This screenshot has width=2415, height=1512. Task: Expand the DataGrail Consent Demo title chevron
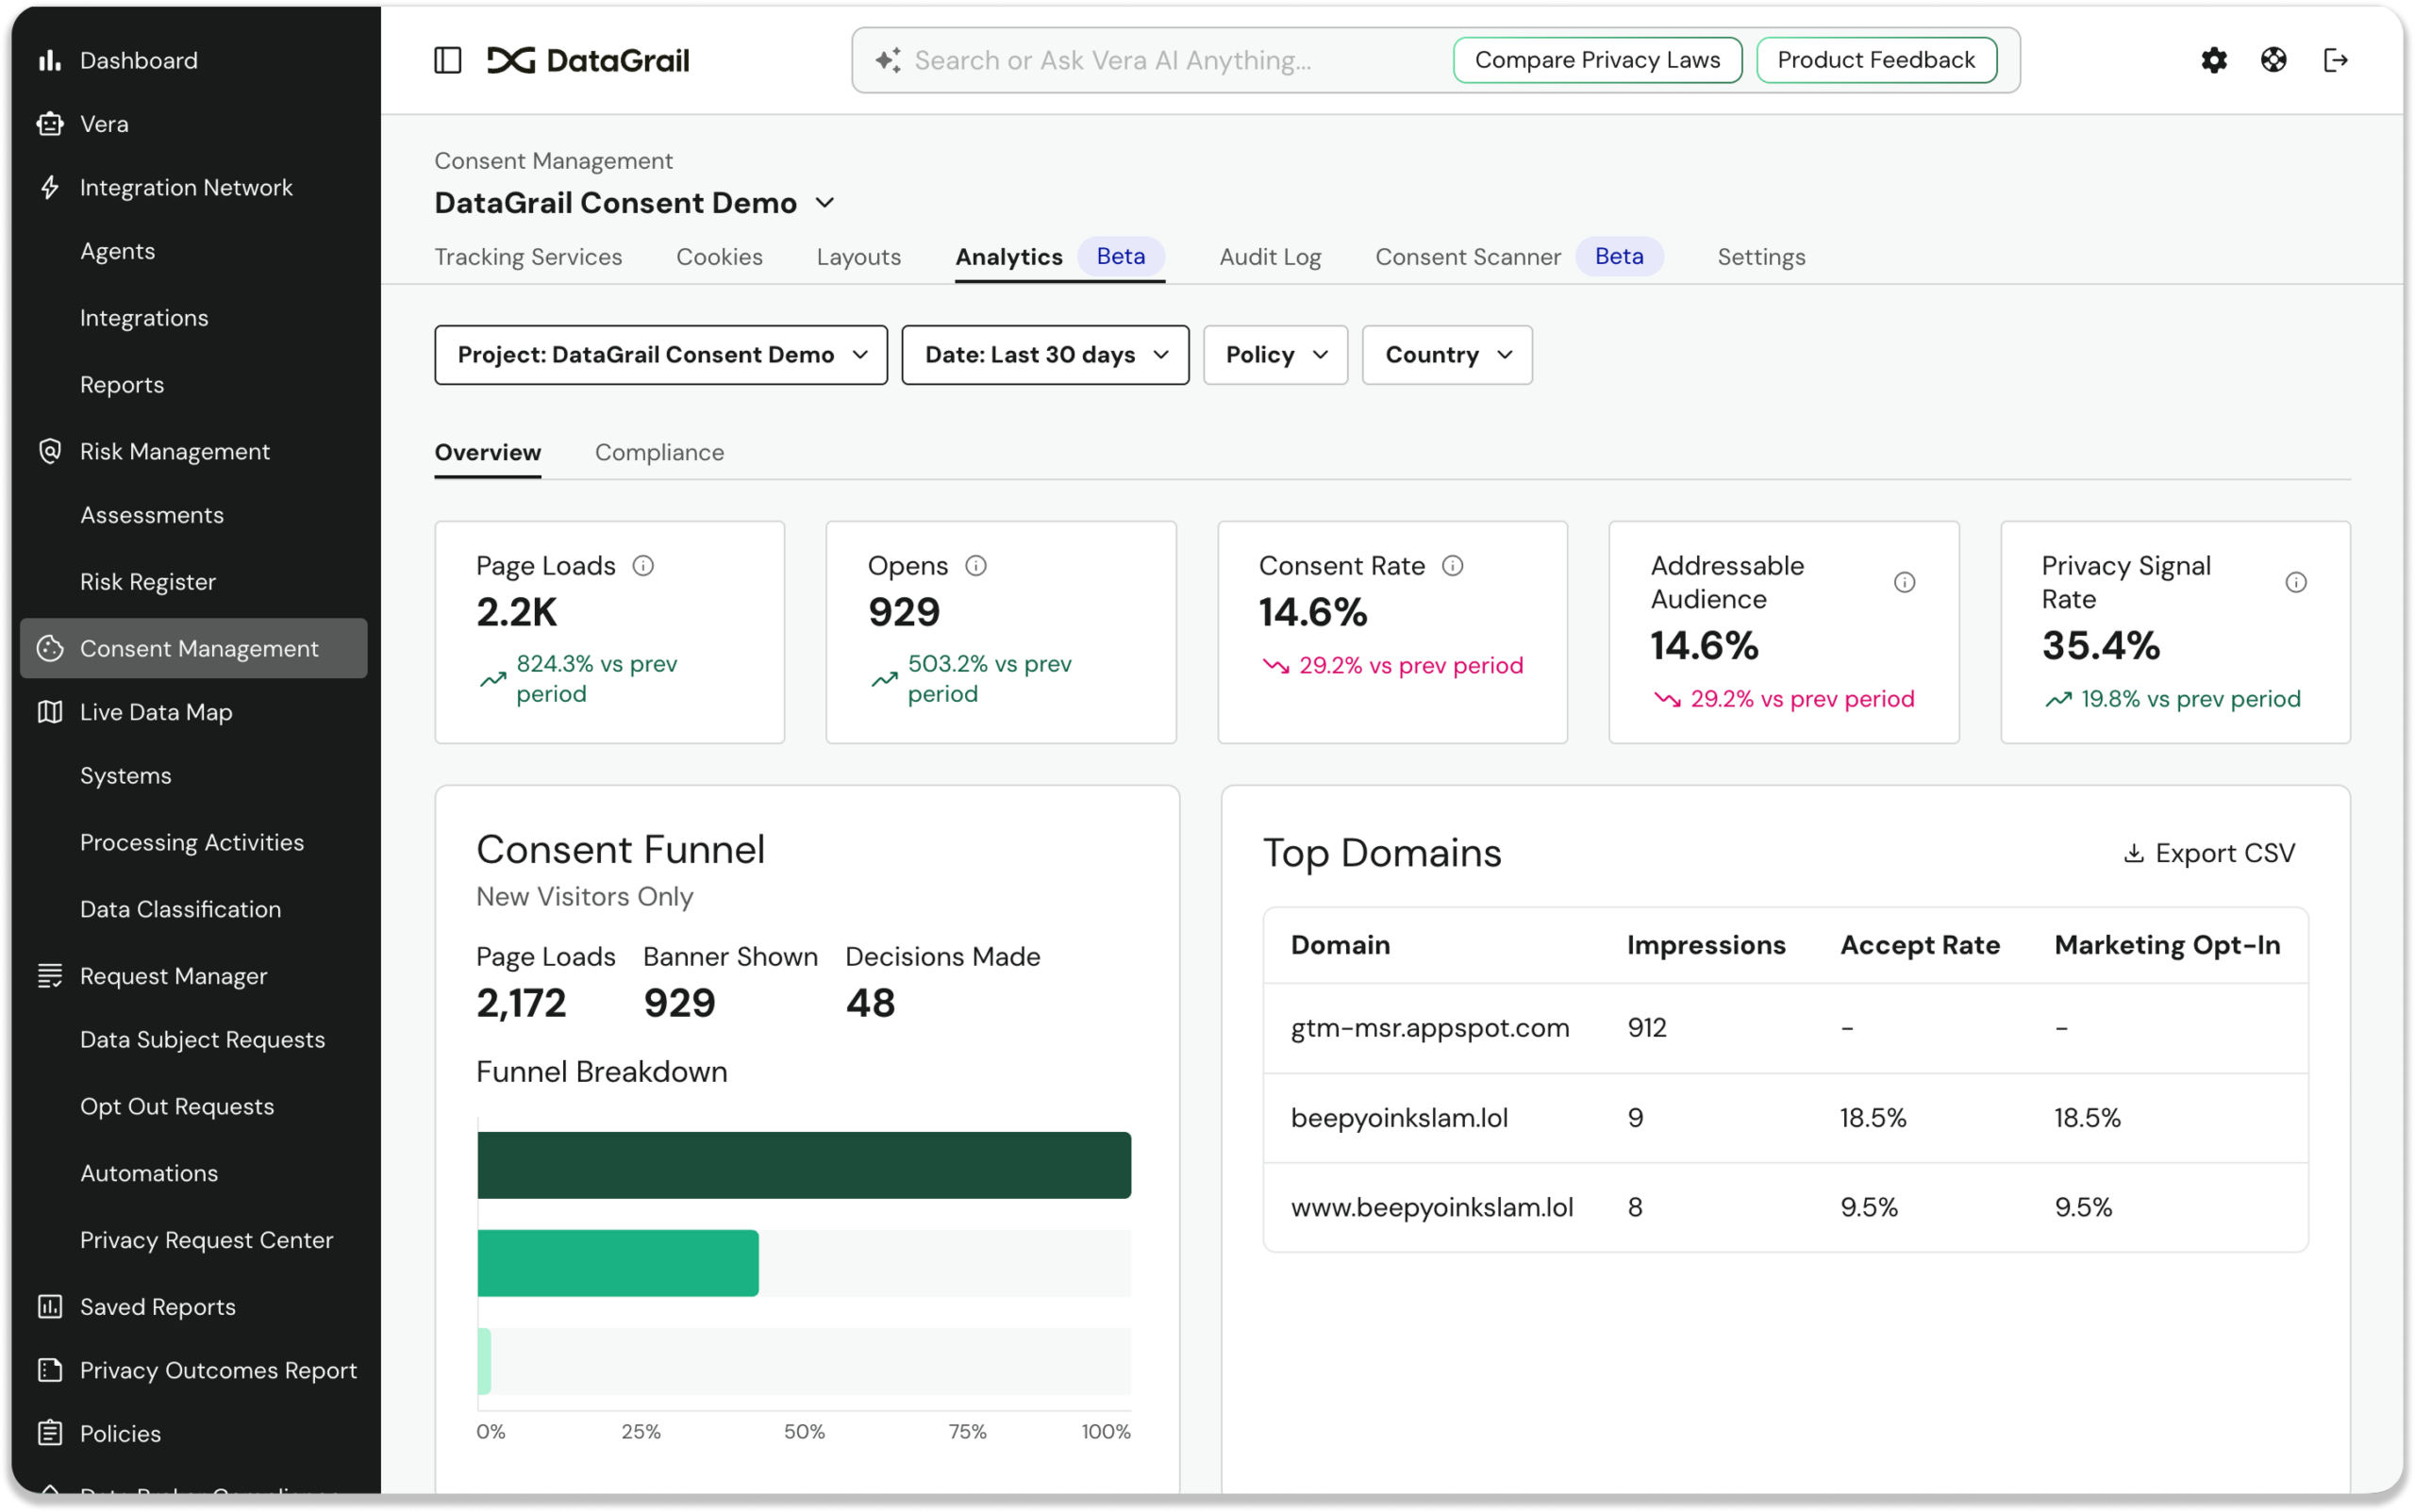[x=825, y=203]
